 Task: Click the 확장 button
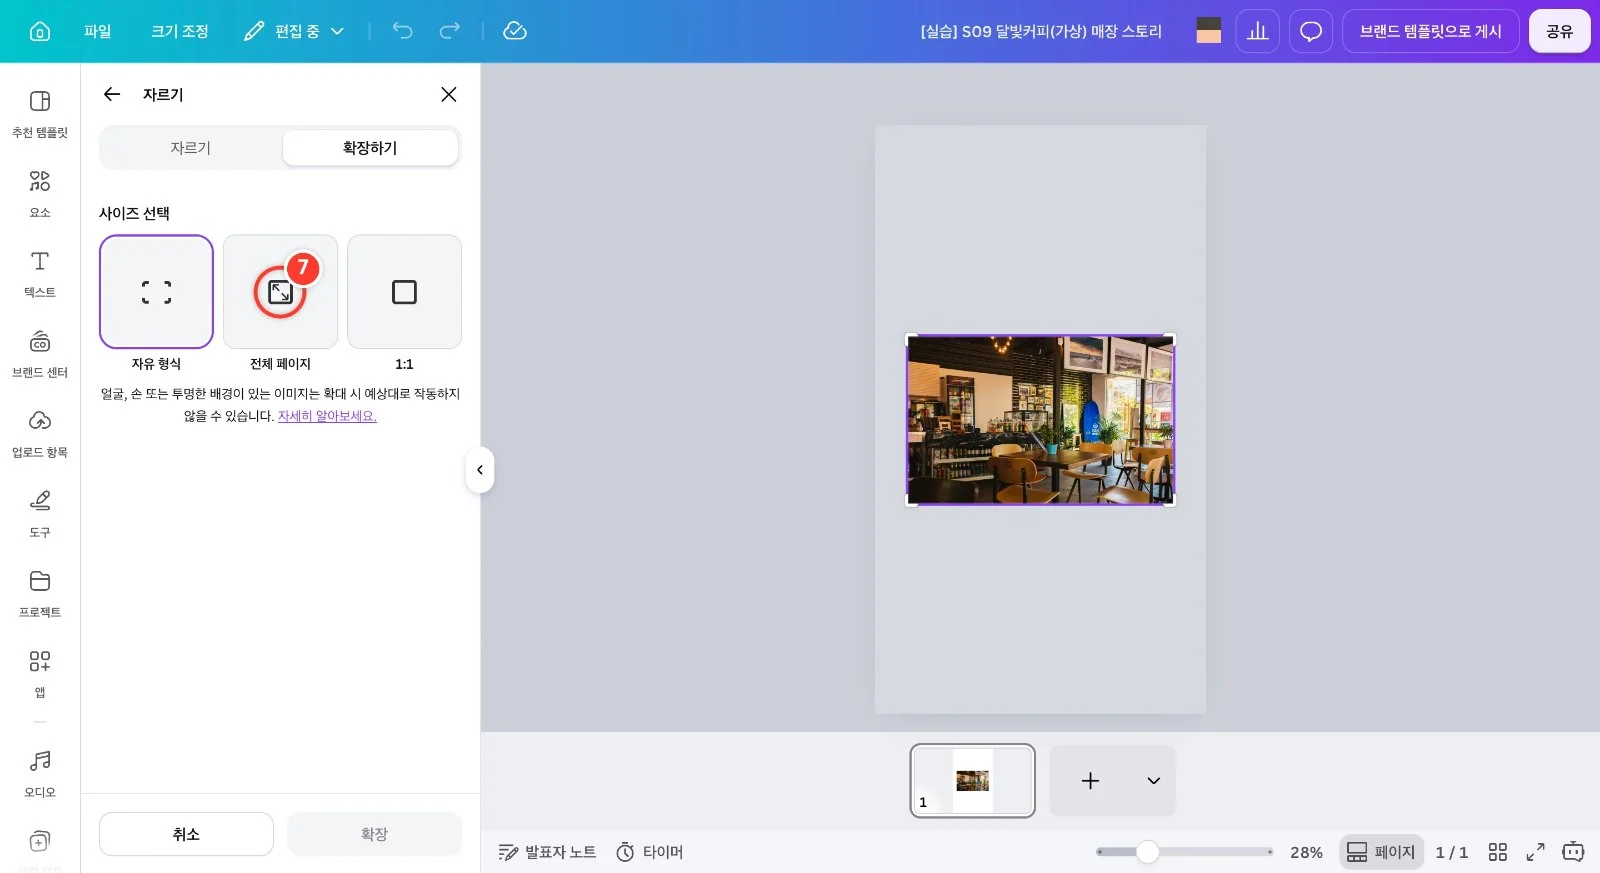(374, 834)
